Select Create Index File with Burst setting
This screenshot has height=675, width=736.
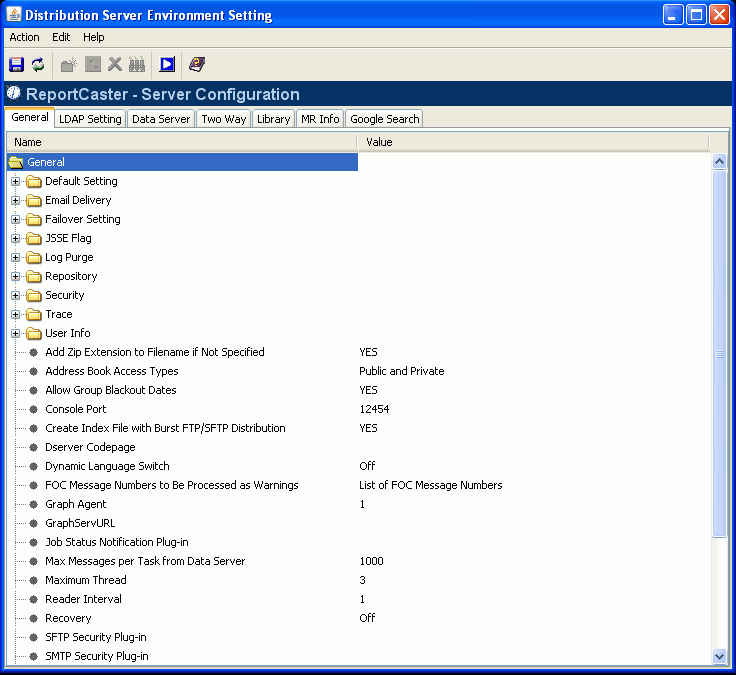click(165, 428)
